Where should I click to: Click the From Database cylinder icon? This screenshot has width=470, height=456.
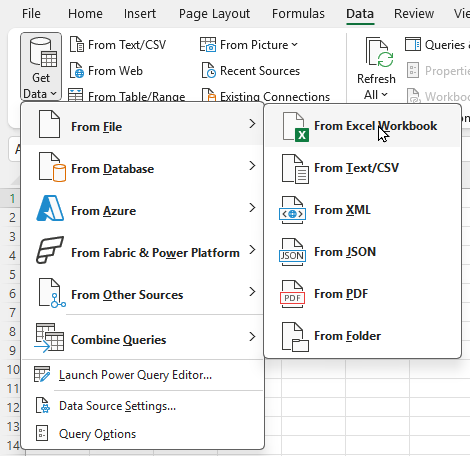[52, 167]
